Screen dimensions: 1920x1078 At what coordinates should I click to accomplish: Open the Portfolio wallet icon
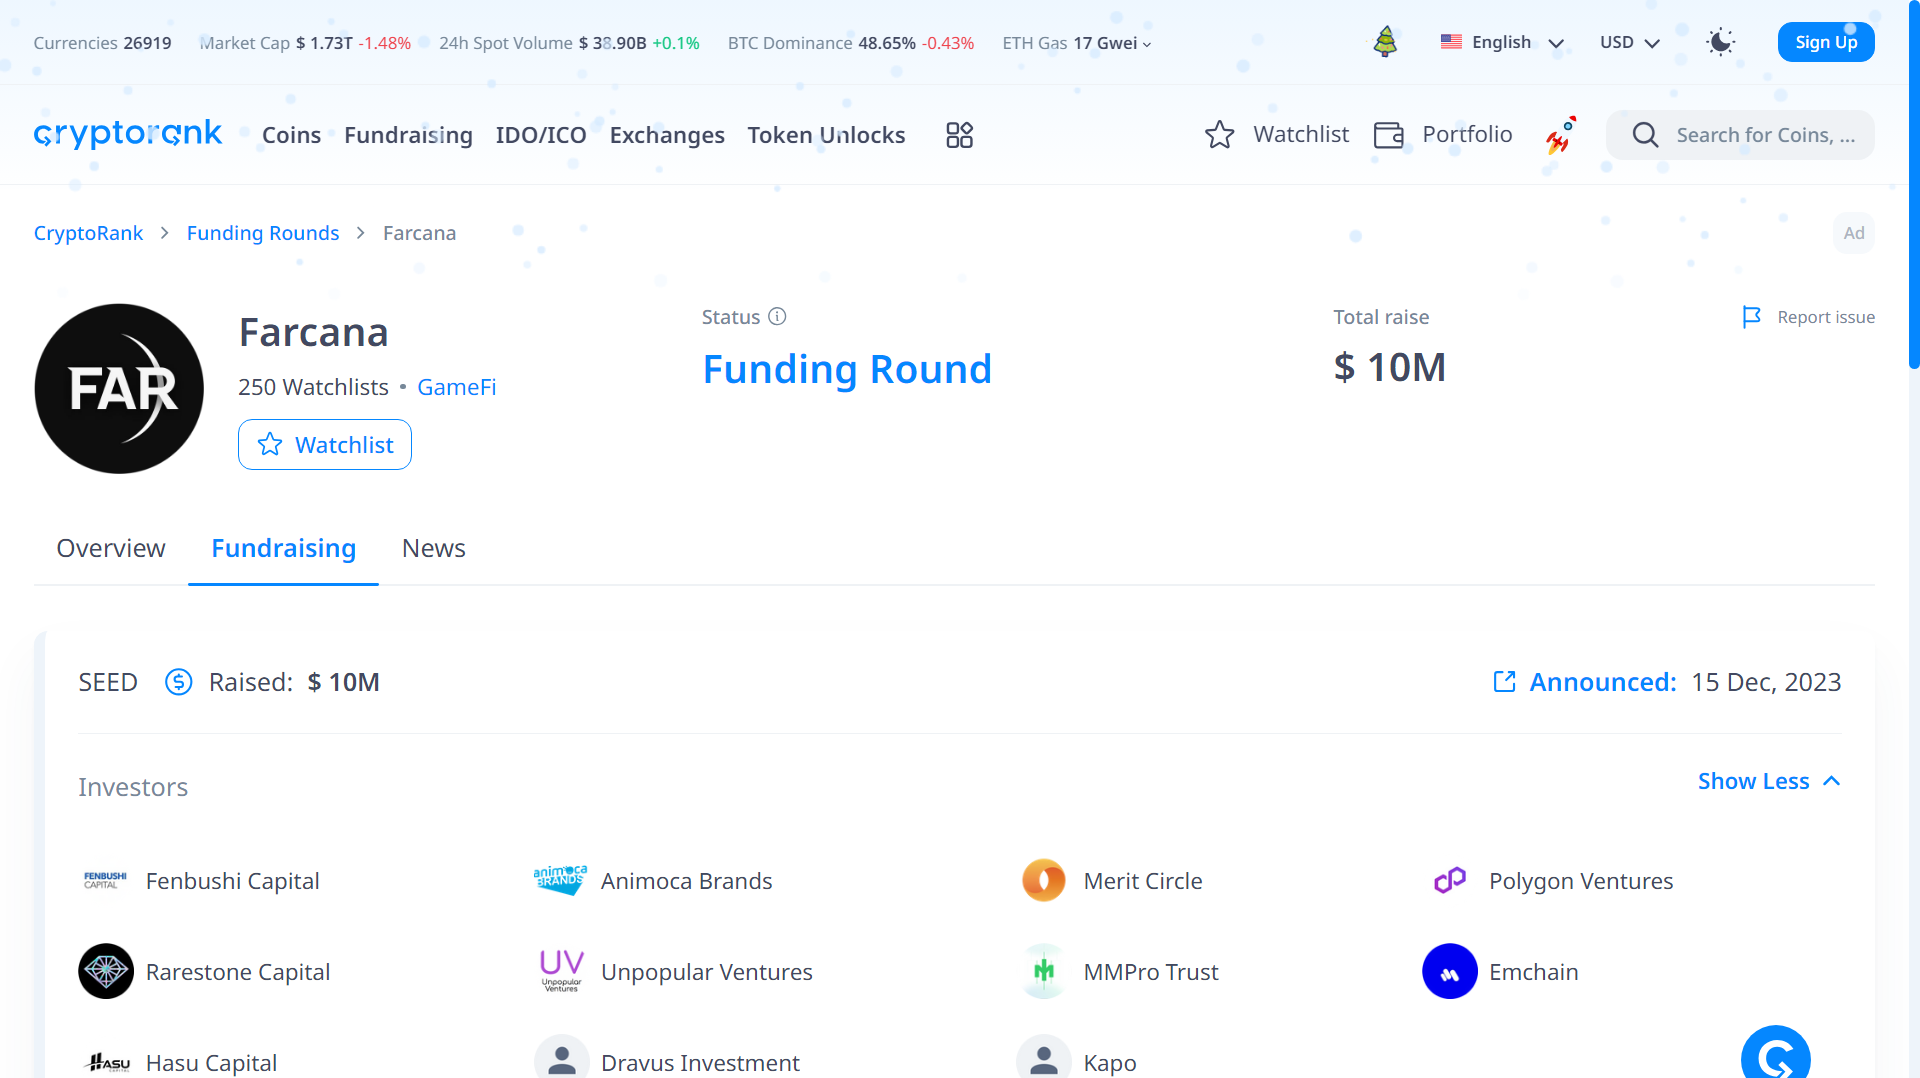pyautogui.click(x=1388, y=134)
